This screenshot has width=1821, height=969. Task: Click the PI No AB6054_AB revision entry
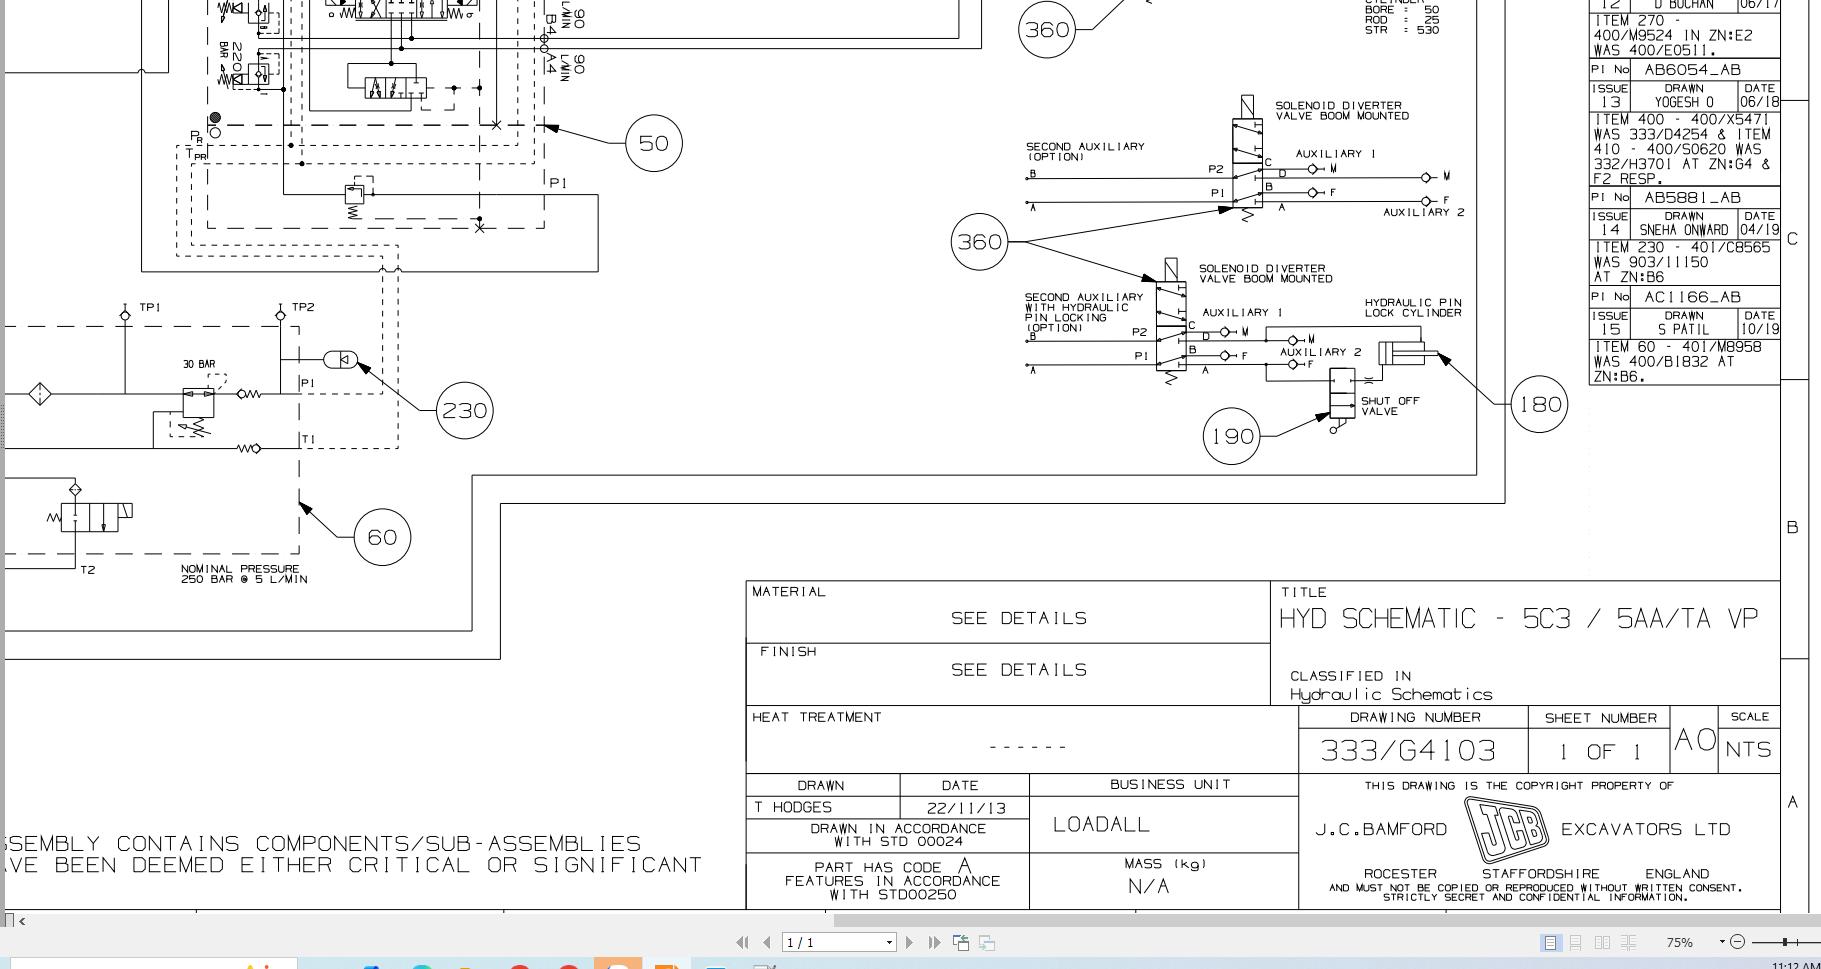click(x=1684, y=70)
